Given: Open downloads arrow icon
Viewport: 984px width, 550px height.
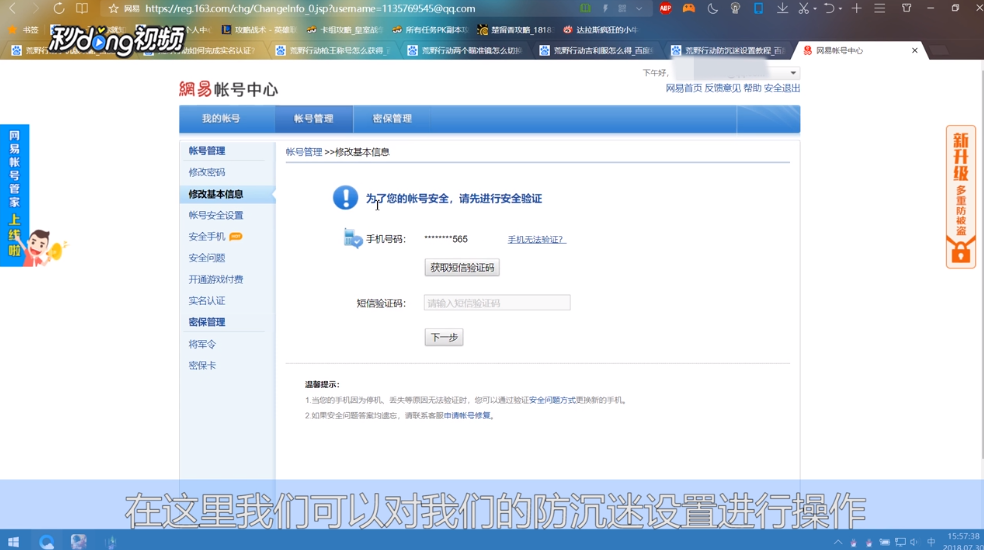Looking at the screenshot, I should (x=782, y=8).
